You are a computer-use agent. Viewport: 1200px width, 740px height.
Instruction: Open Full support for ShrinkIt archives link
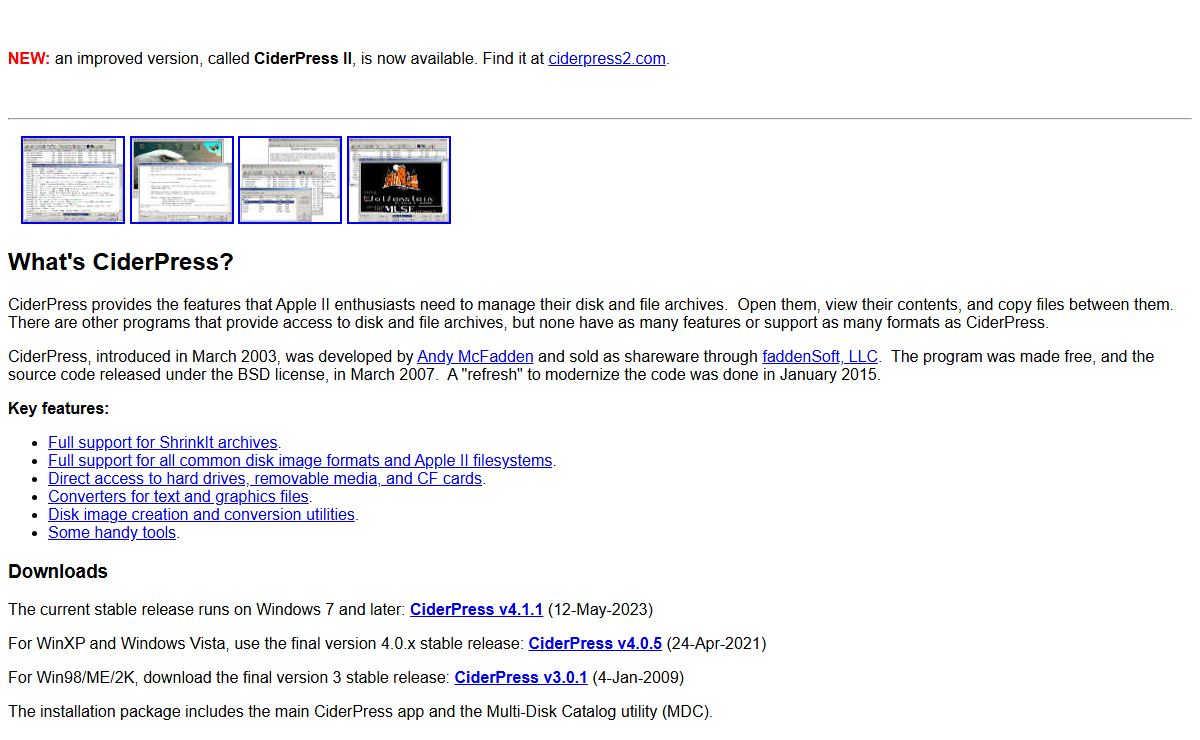pyautogui.click(x=163, y=442)
